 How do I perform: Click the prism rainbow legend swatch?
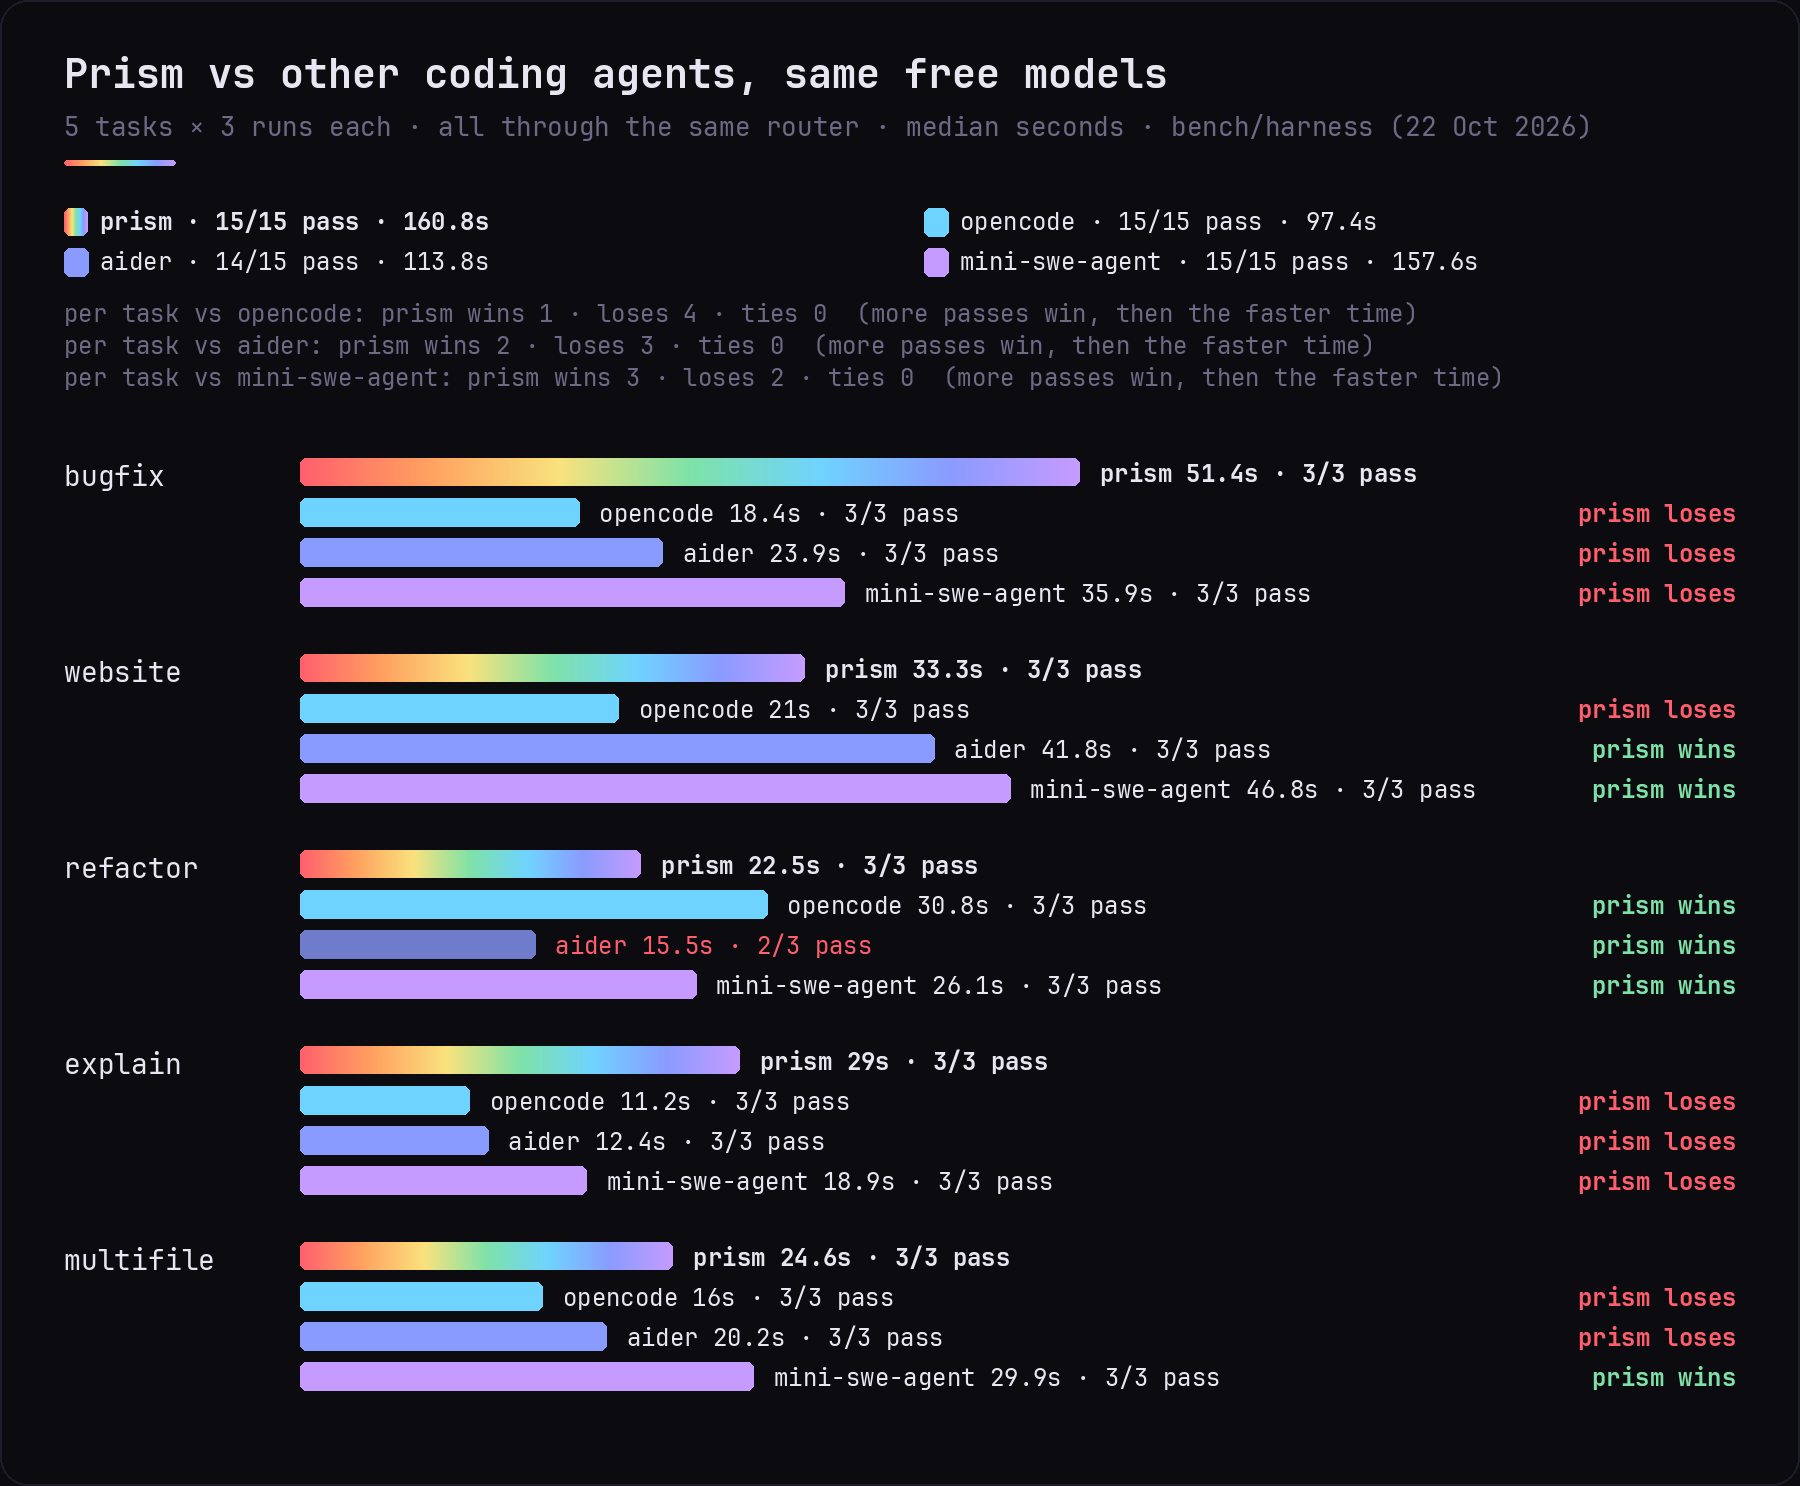[76, 222]
